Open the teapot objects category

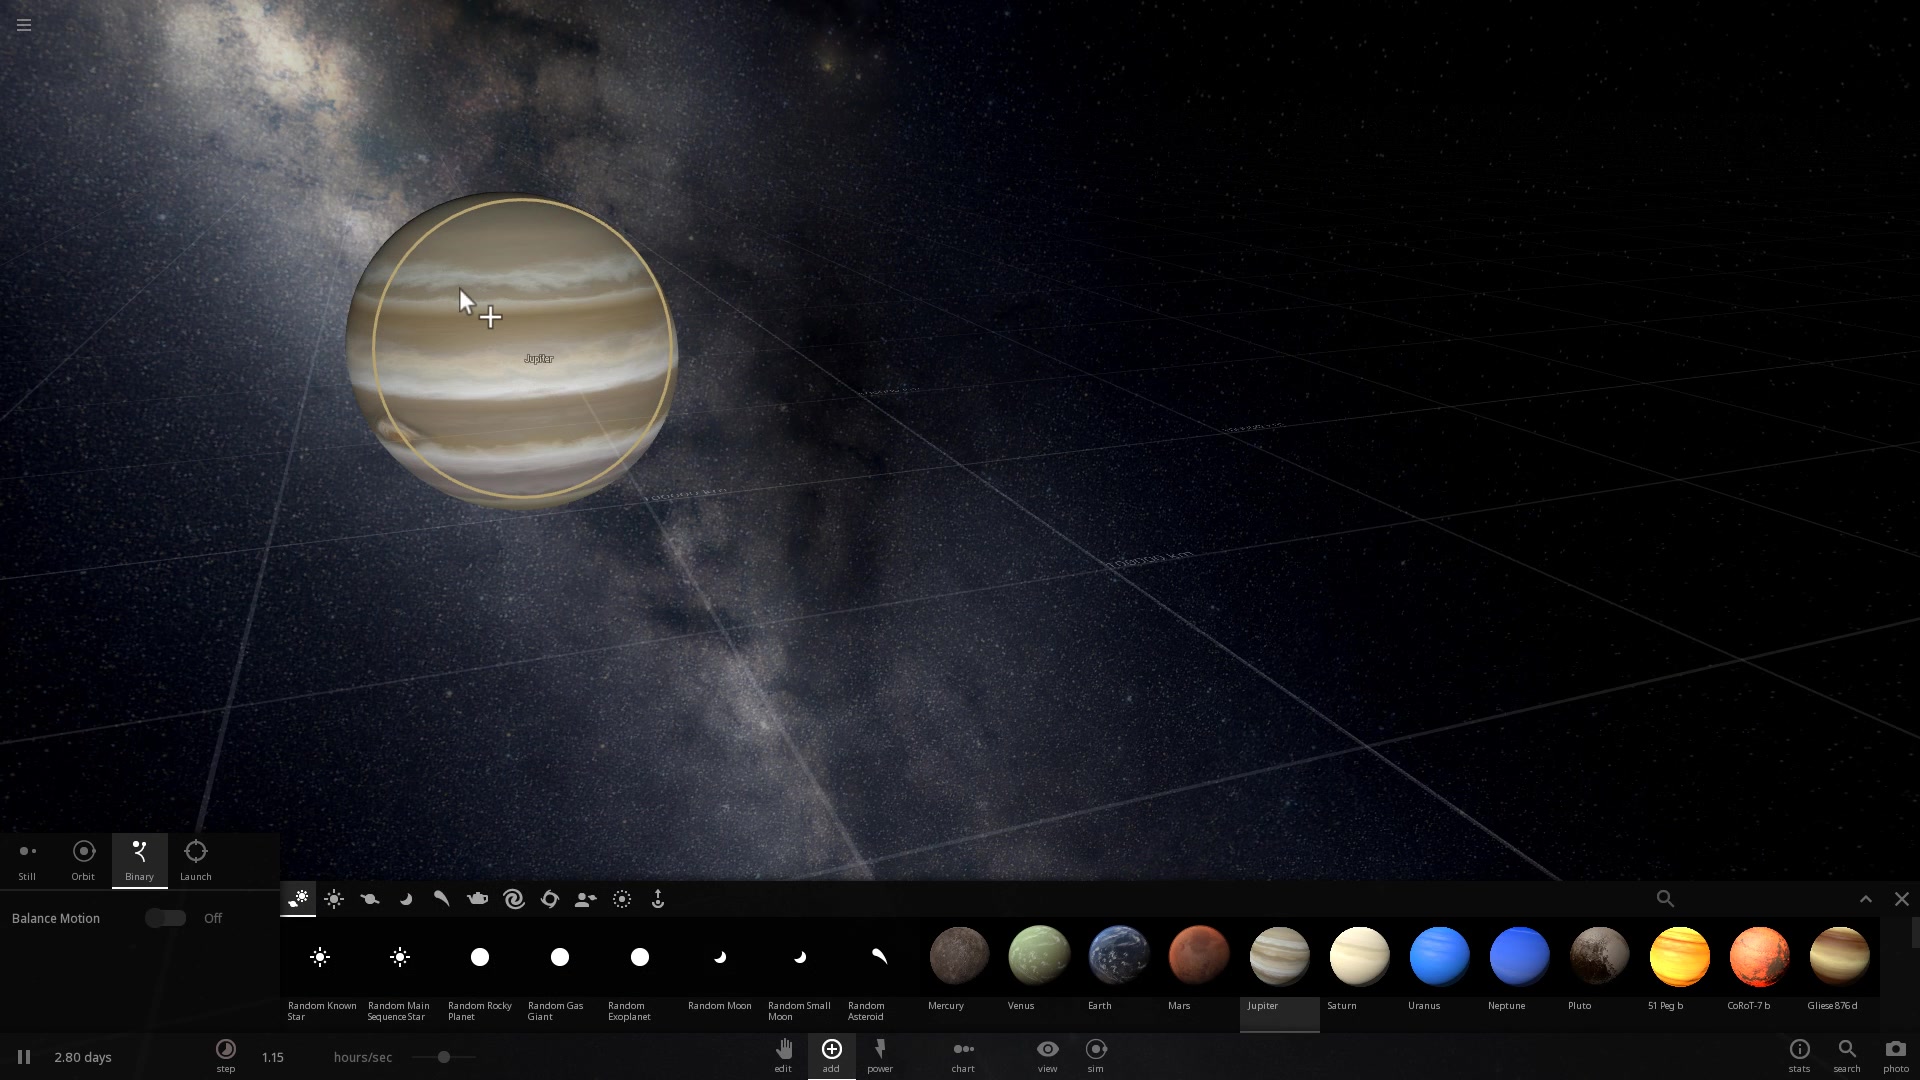pyautogui.click(x=478, y=899)
